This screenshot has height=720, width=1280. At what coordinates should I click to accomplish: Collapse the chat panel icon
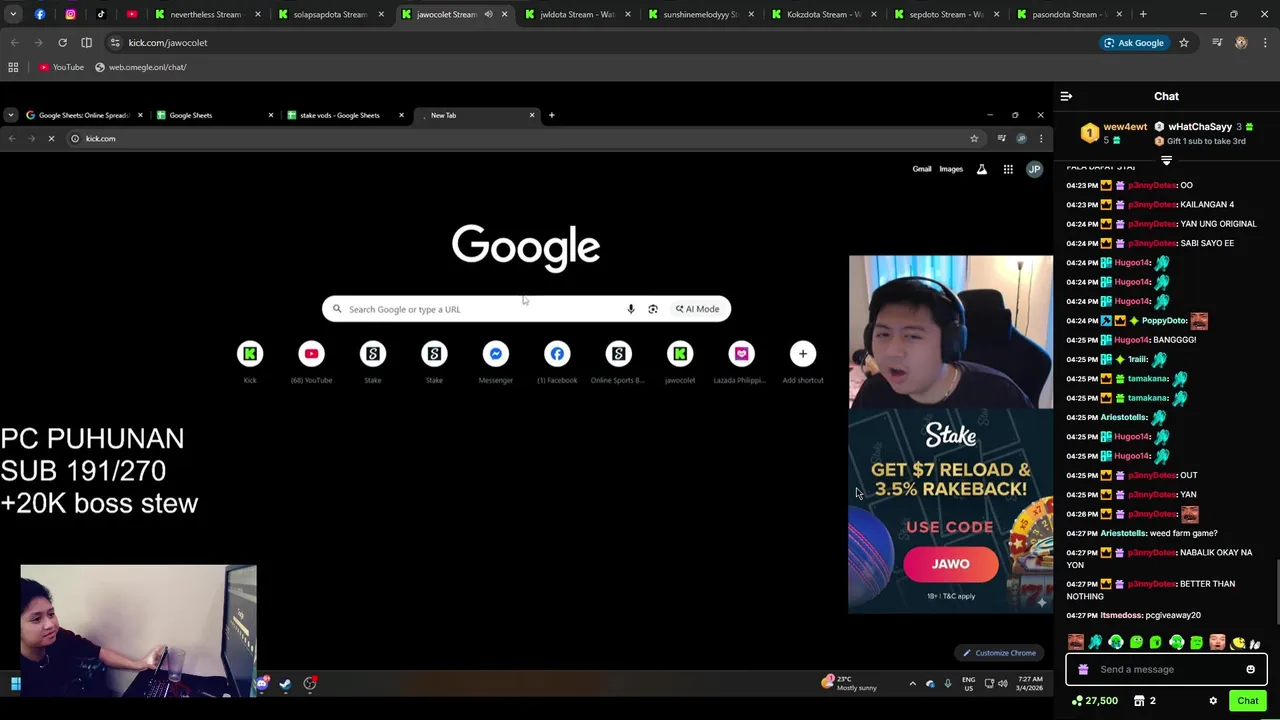pyautogui.click(x=1066, y=96)
